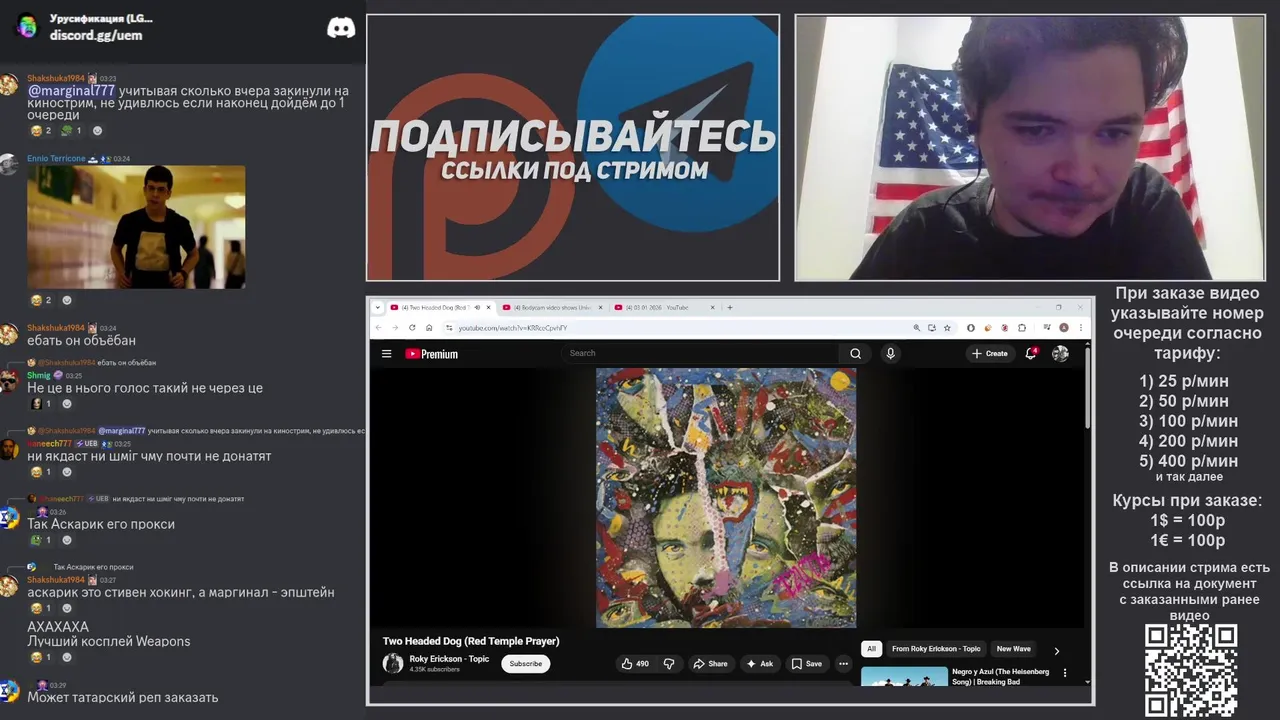Select the New Wave chip
Viewport: 1280px width, 720px height.
(x=1013, y=649)
